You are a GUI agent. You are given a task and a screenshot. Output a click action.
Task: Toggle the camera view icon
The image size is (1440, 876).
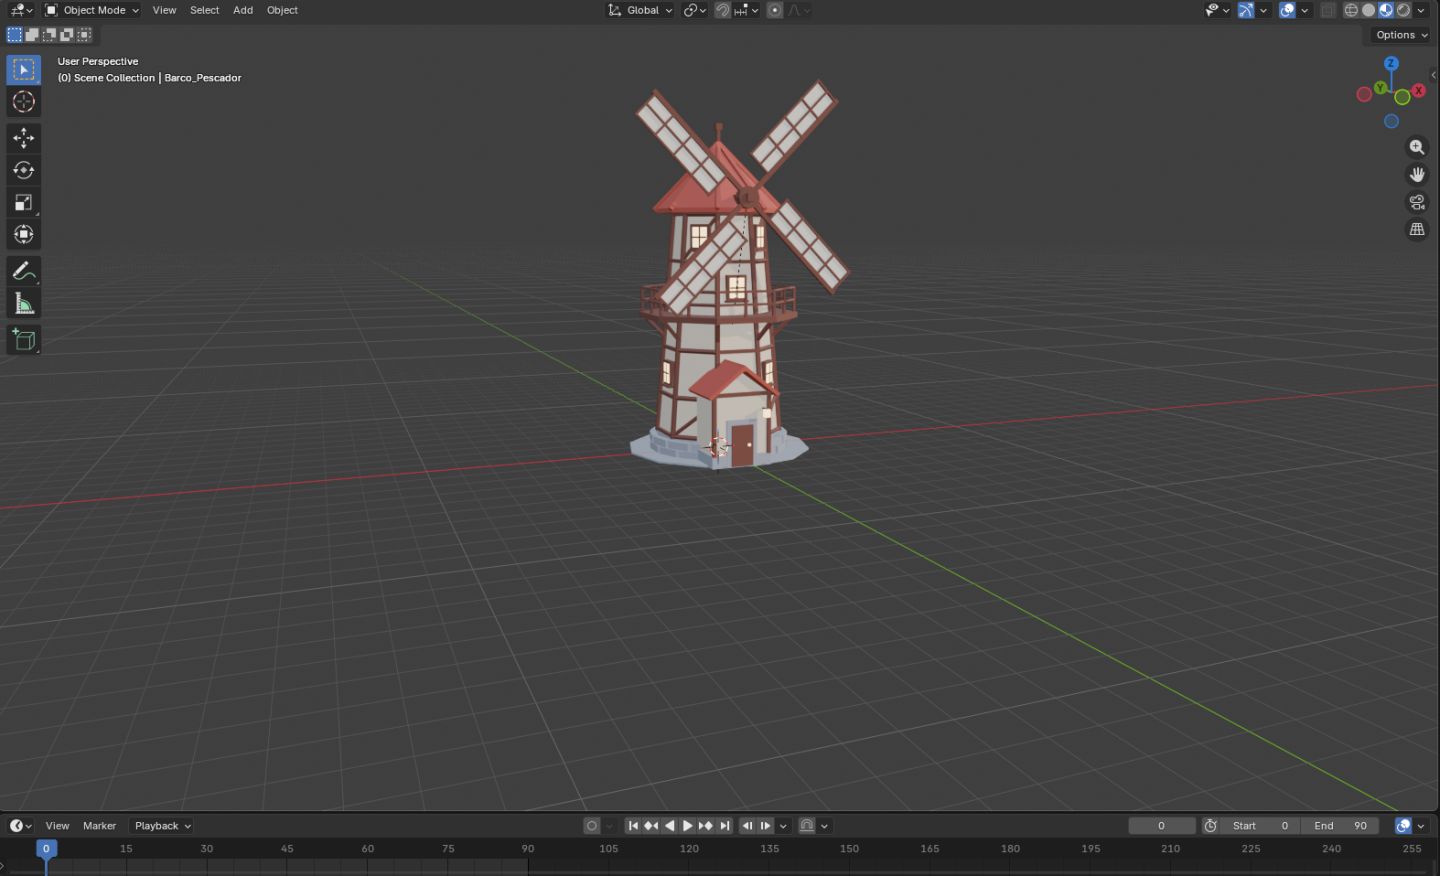tap(1417, 202)
